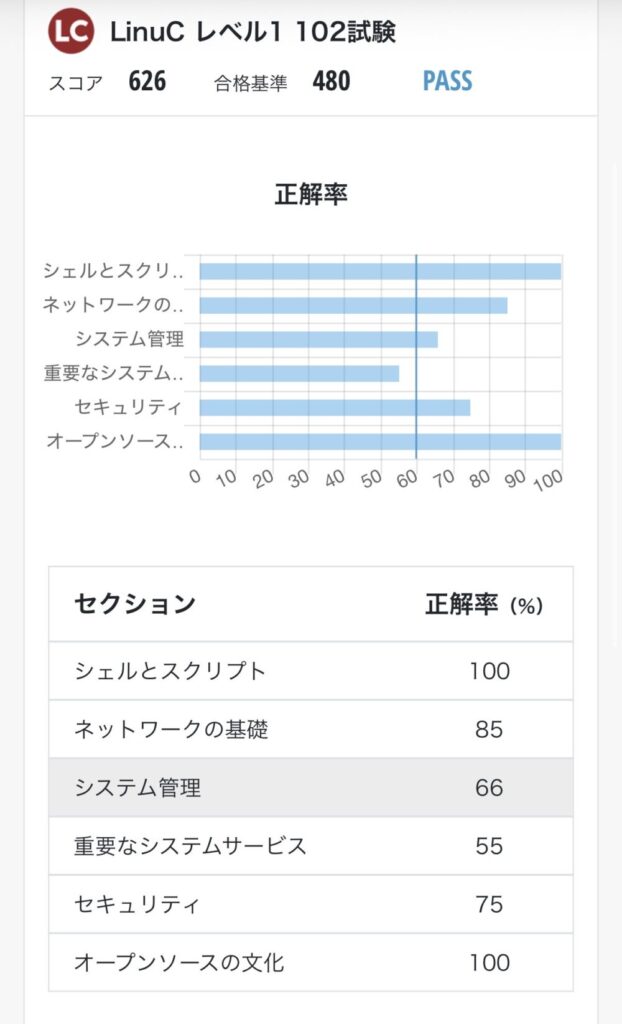Click the red LC logo icon
The image size is (622, 1024).
pos(70,32)
